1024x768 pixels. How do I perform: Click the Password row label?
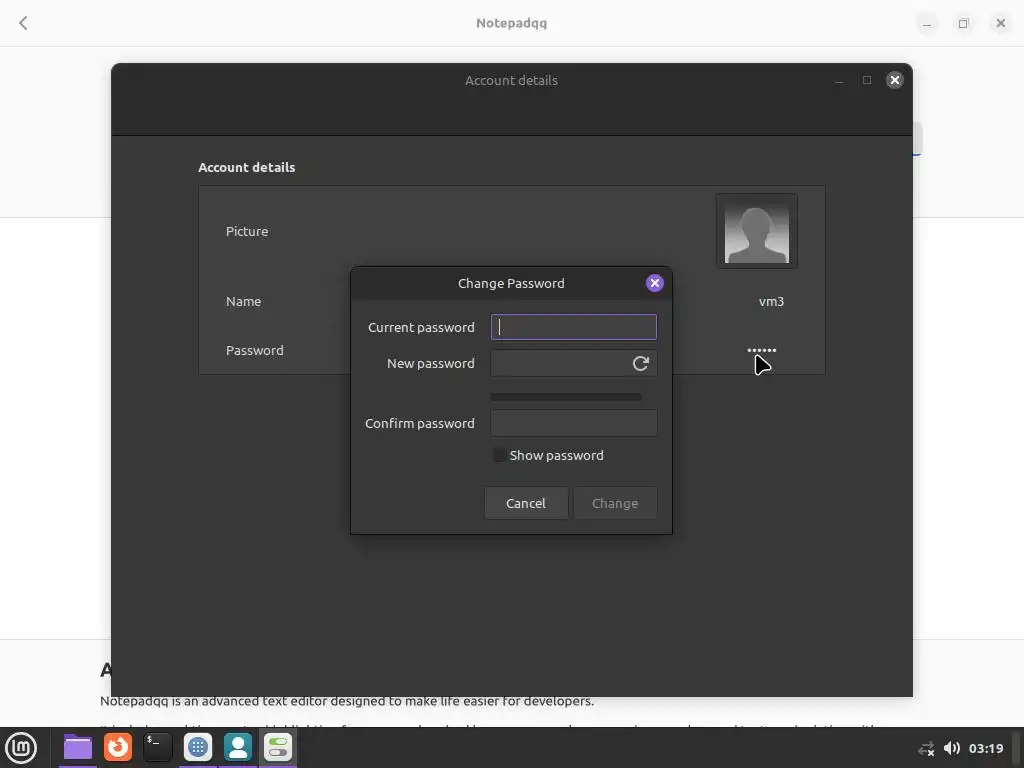pyautogui.click(x=255, y=350)
